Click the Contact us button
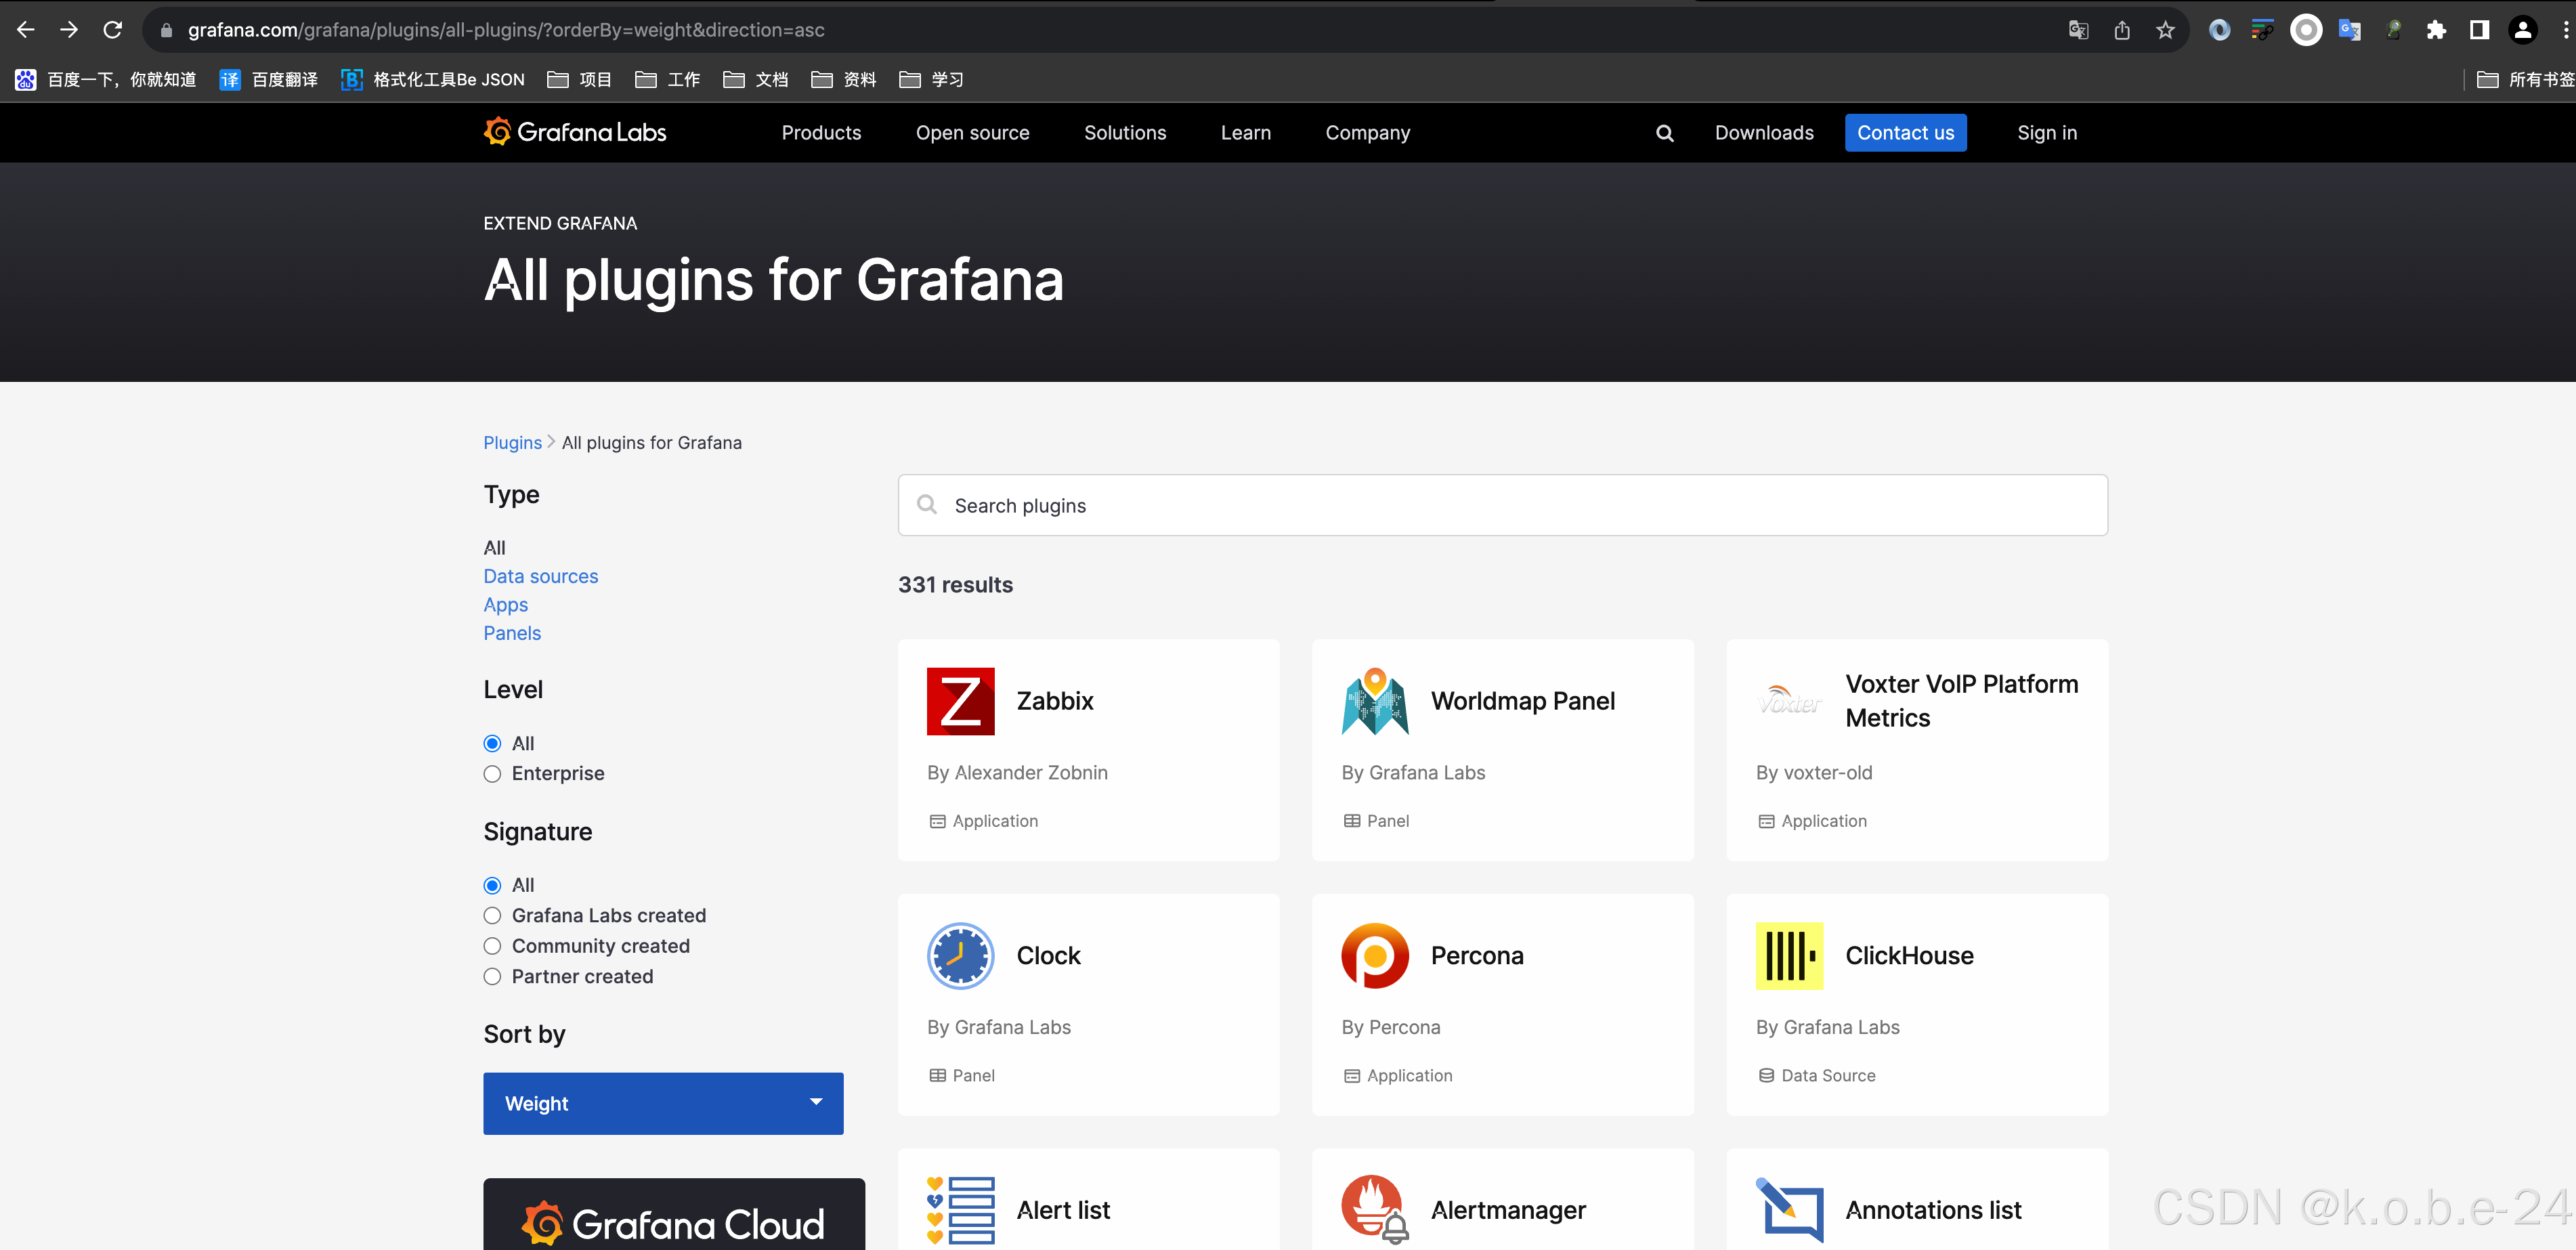 point(1905,133)
